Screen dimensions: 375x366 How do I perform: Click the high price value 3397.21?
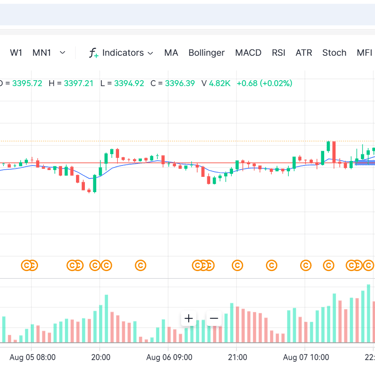[78, 83]
